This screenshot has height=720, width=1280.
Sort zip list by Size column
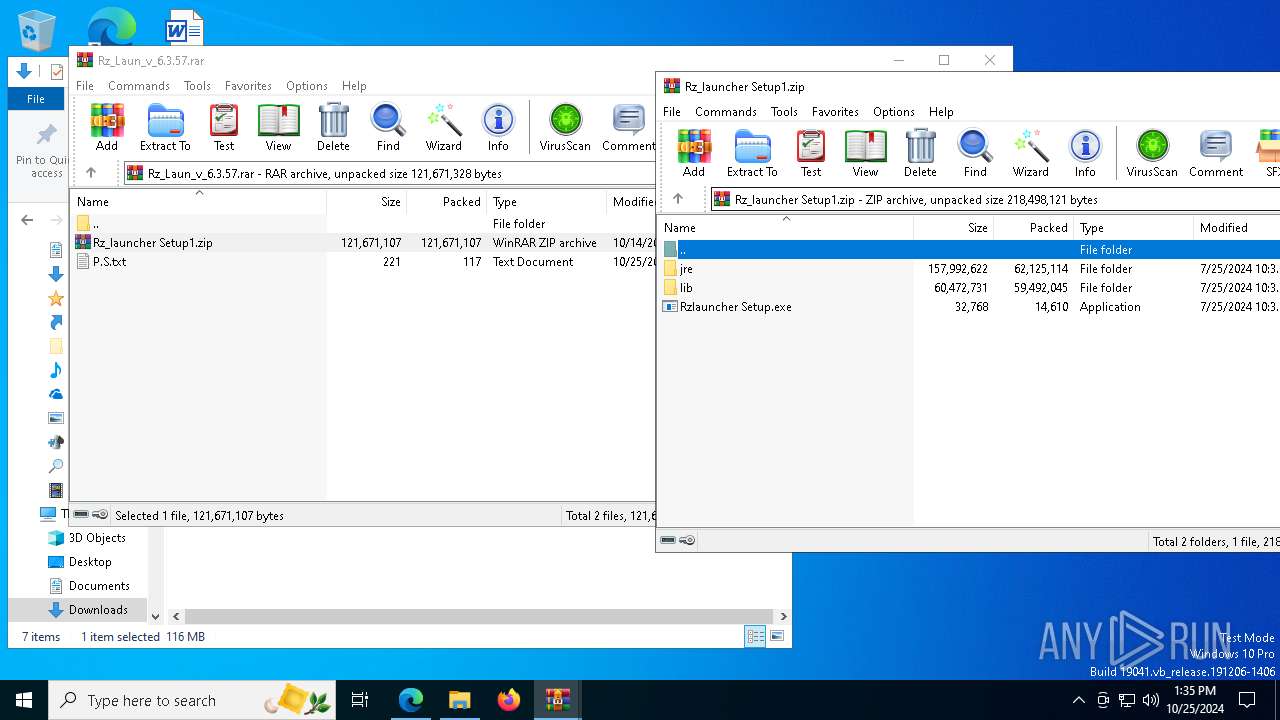pyautogui.click(x=953, y=228)
